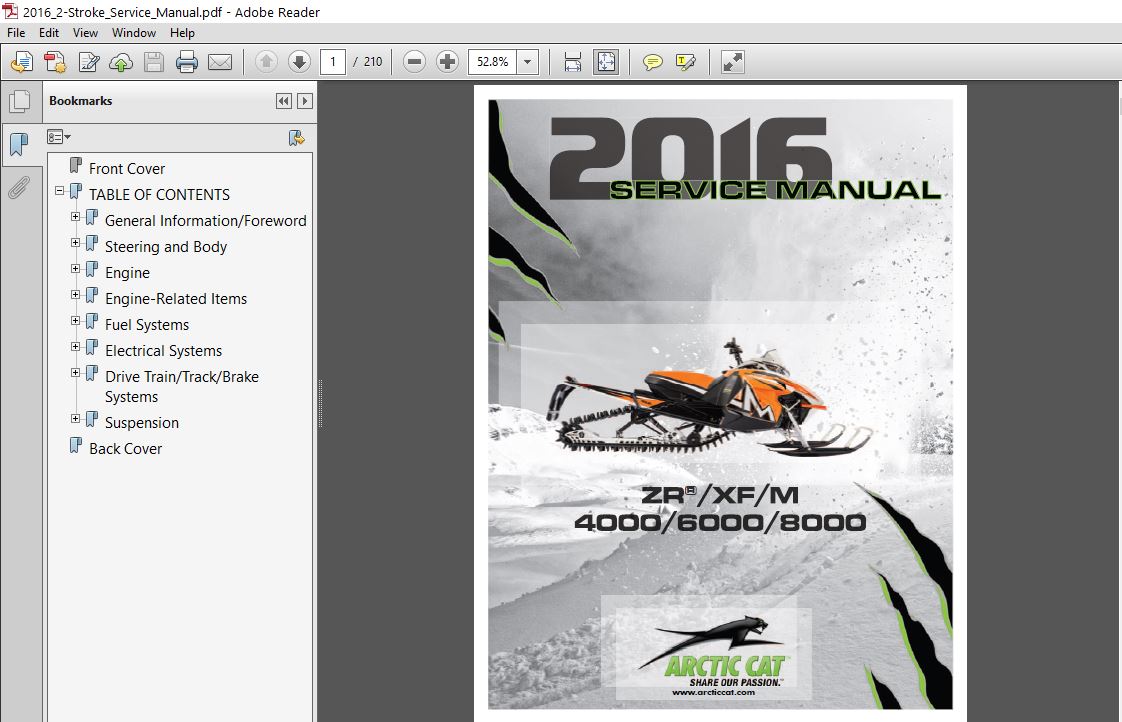Expand the Steering and Body bookmark

coord(75,243)
